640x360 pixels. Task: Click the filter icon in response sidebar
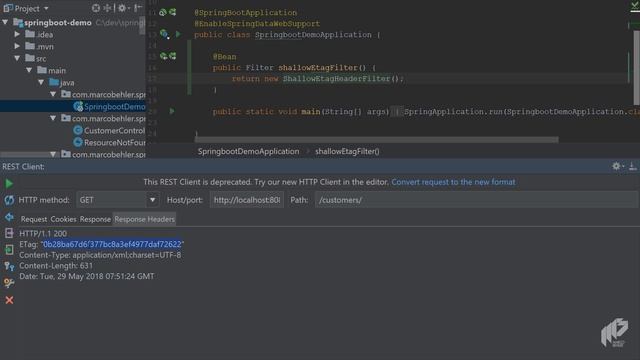tap(9, 266)
